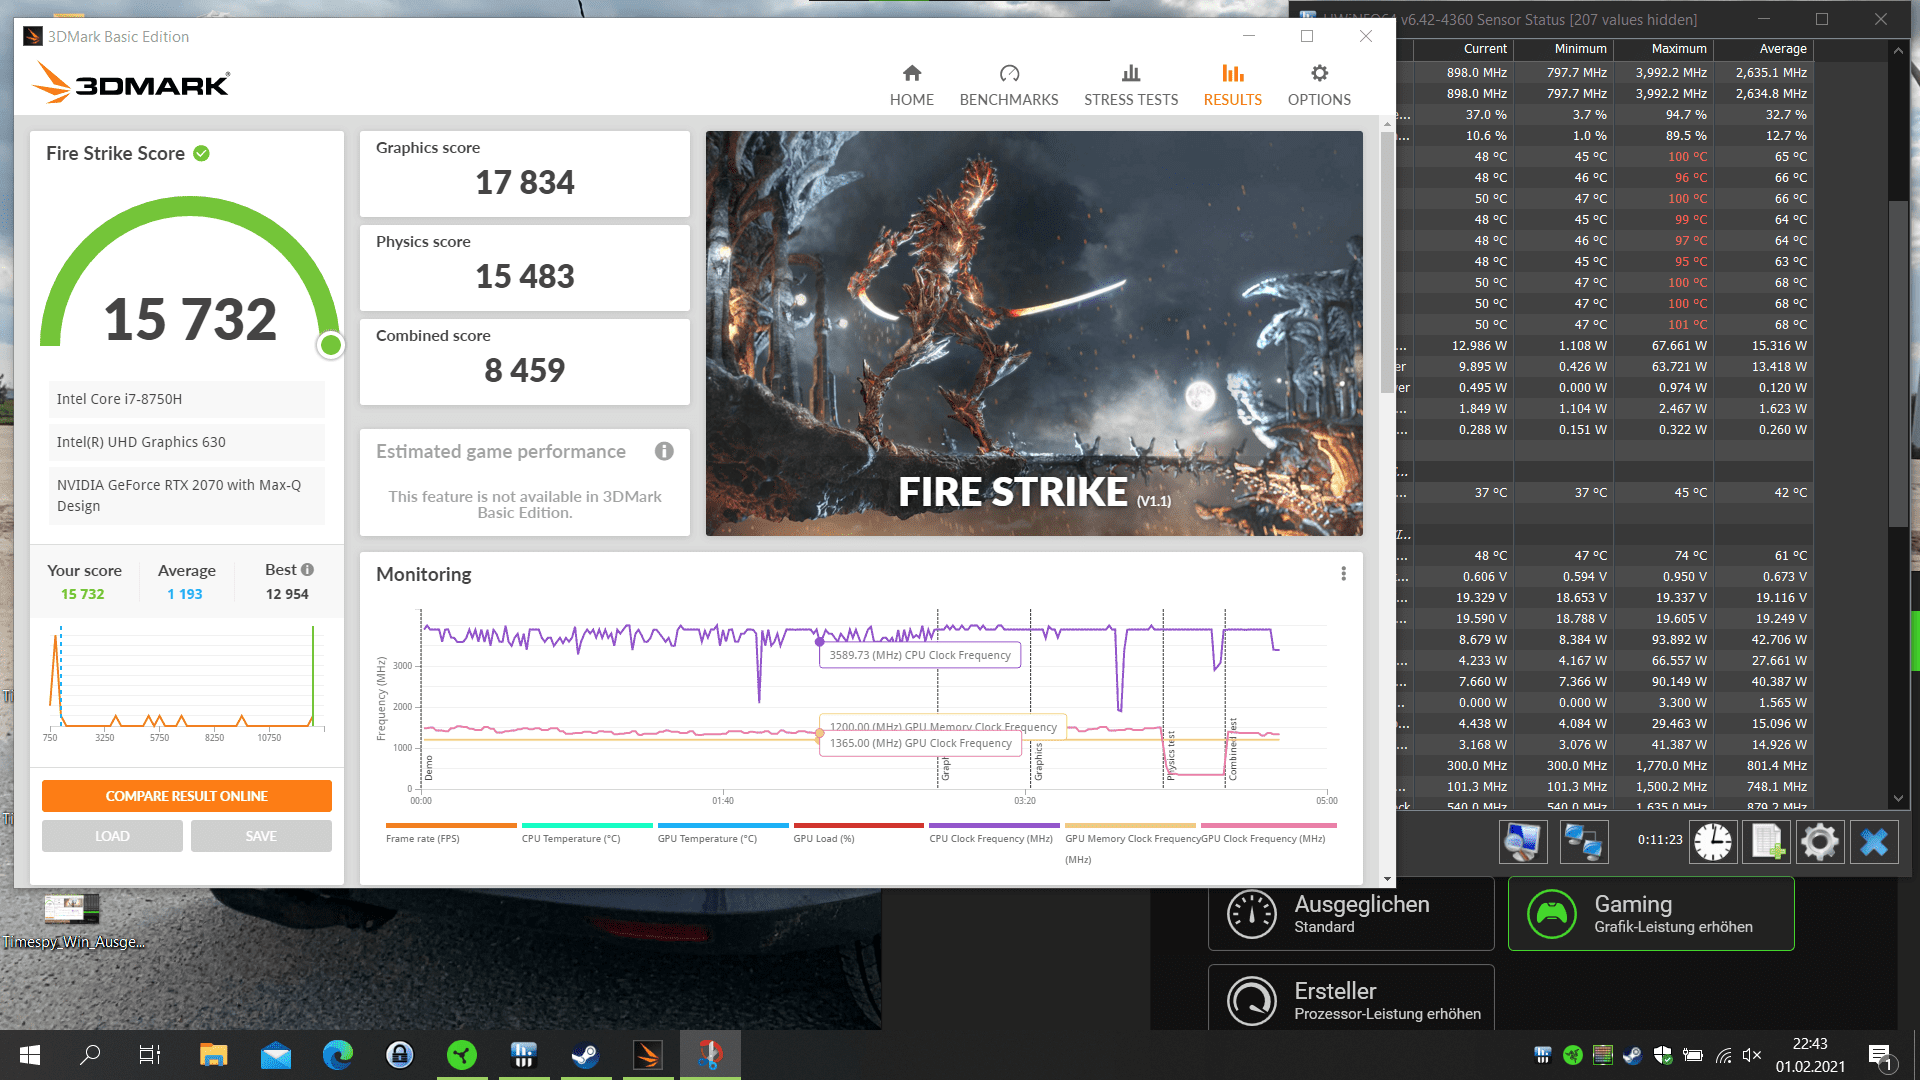Open Steam from taskbar

pyautogui.click(x=586, y=1055)
